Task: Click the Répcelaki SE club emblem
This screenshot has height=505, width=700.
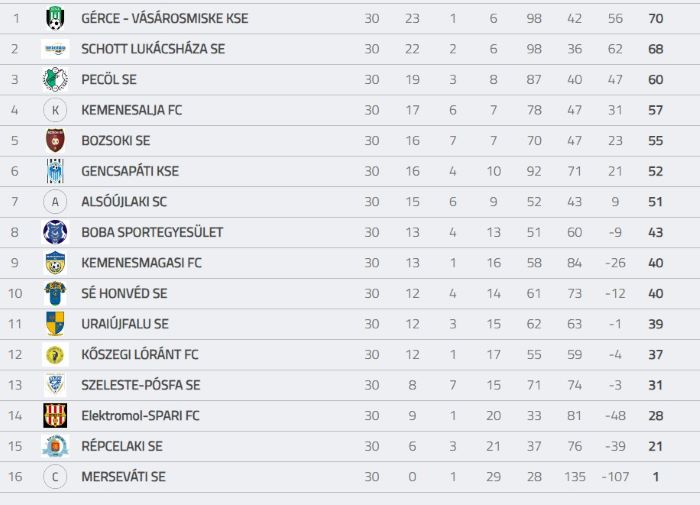Action: (x=55, y=446)
